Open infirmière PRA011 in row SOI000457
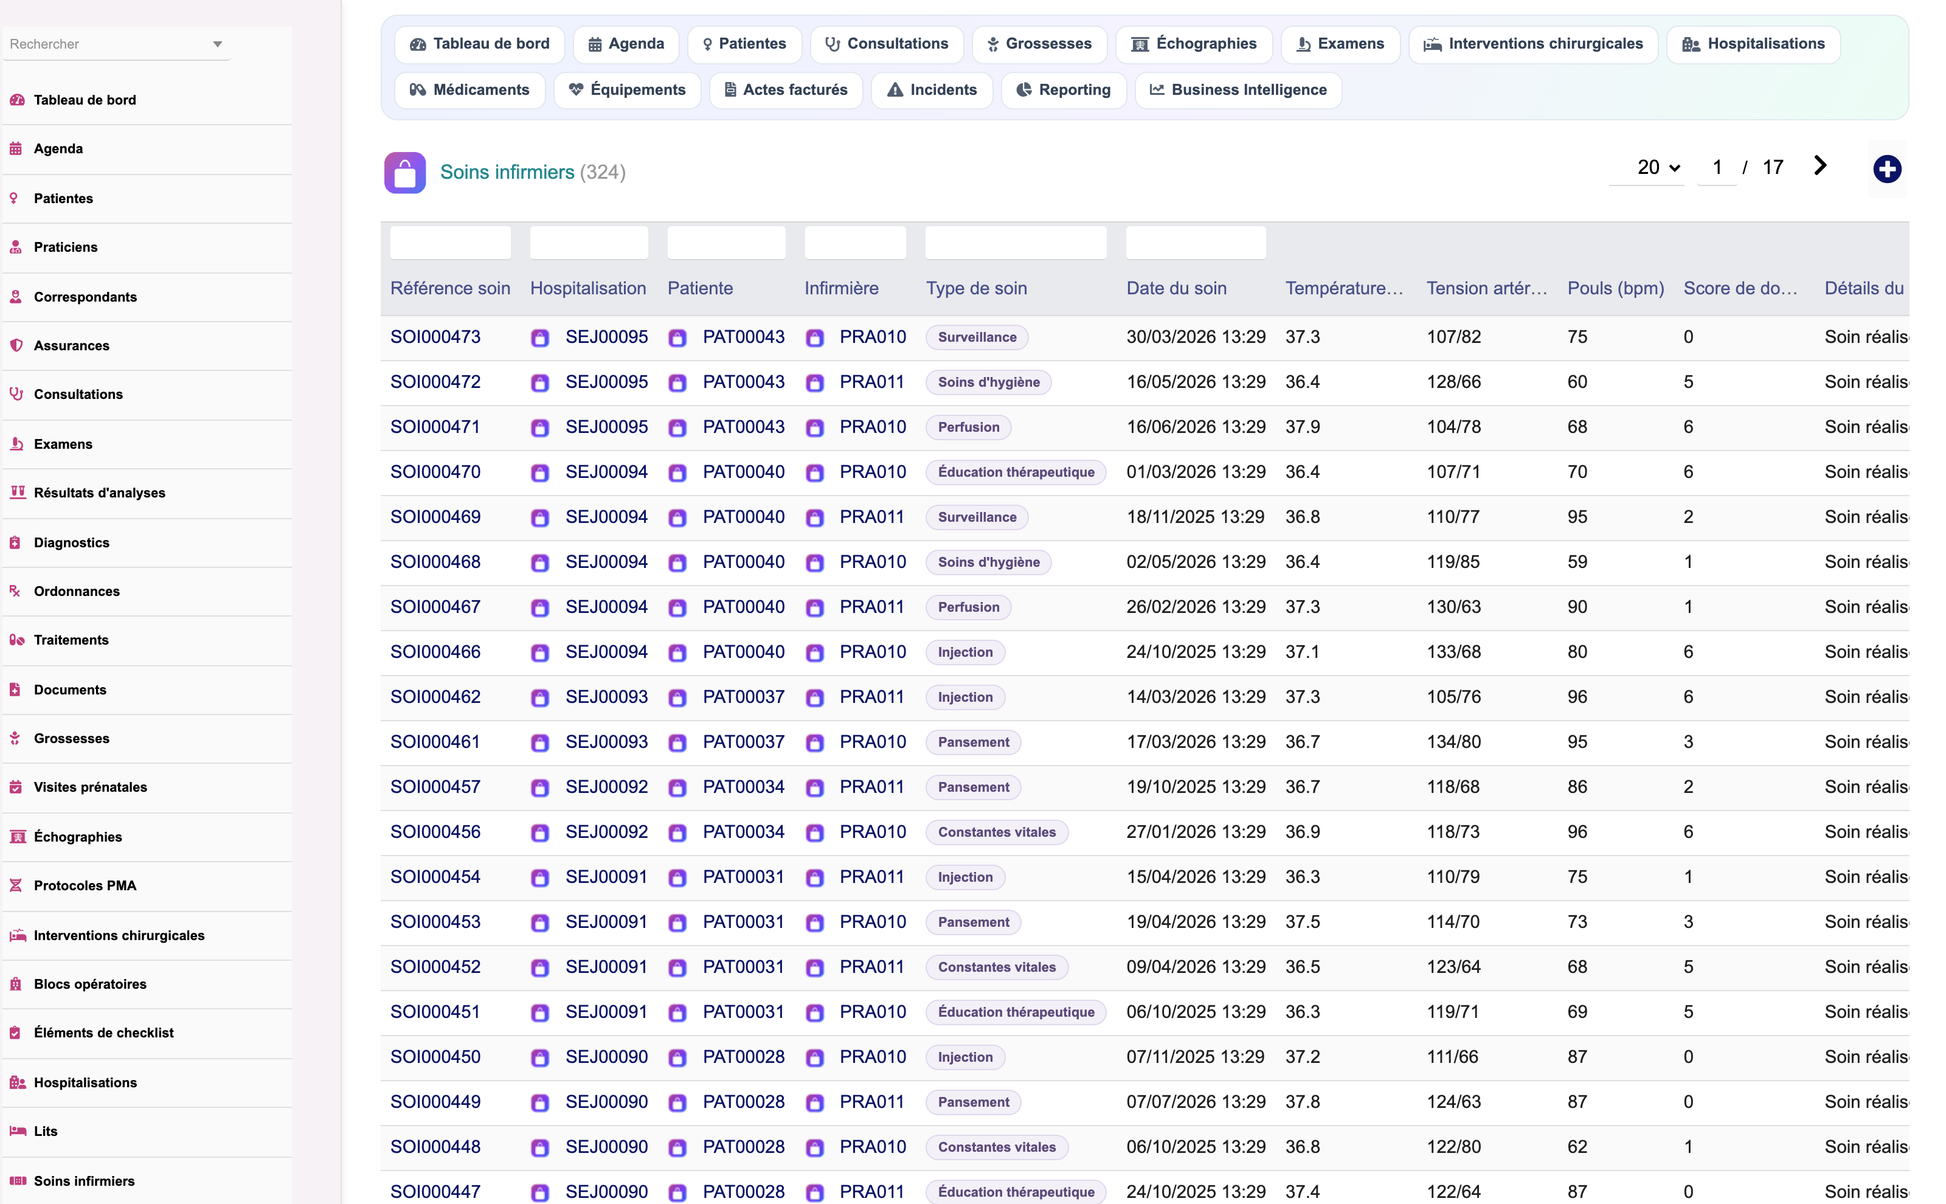Image resolution: width=1946 pixels, height=1204 pixels. (872, 787)
